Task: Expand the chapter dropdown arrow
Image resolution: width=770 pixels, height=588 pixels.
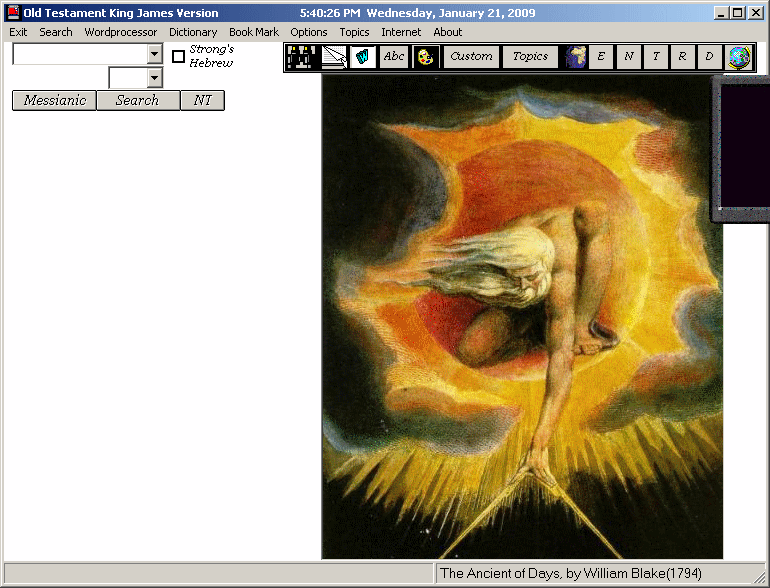Action: click(155, 78)
